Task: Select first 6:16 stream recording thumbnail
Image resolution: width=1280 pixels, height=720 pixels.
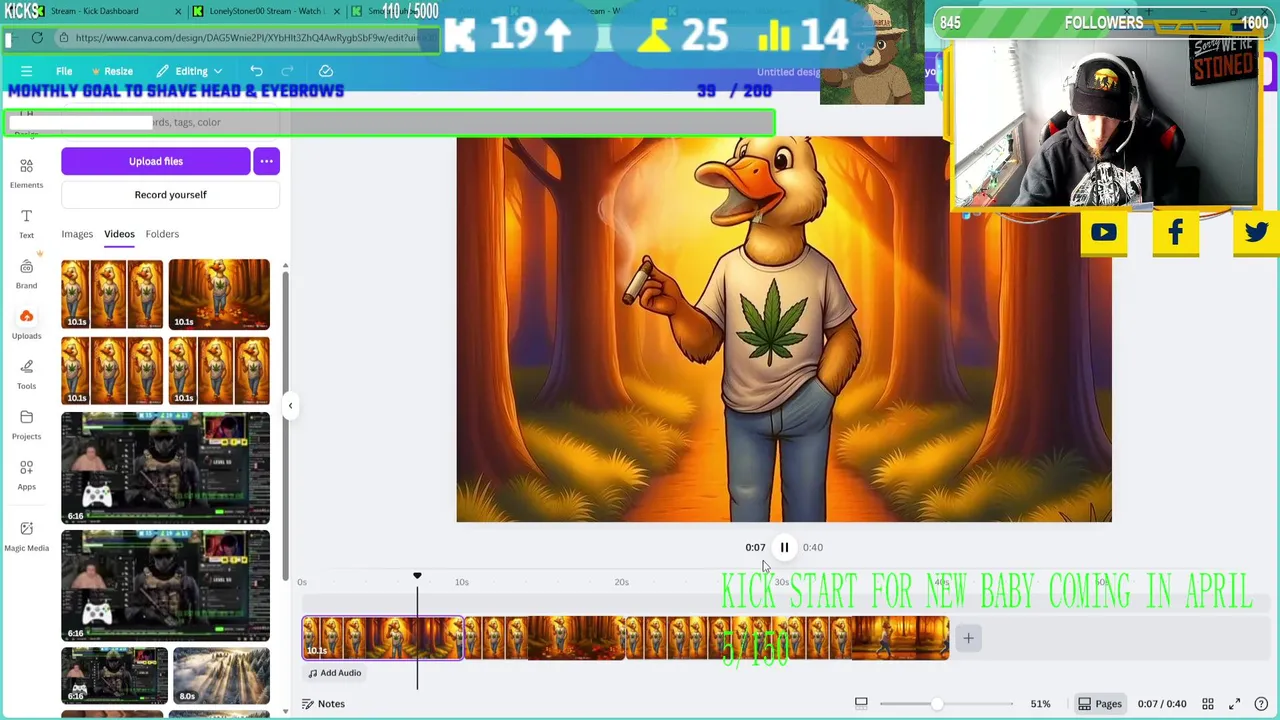Action: tap(165, 468)
